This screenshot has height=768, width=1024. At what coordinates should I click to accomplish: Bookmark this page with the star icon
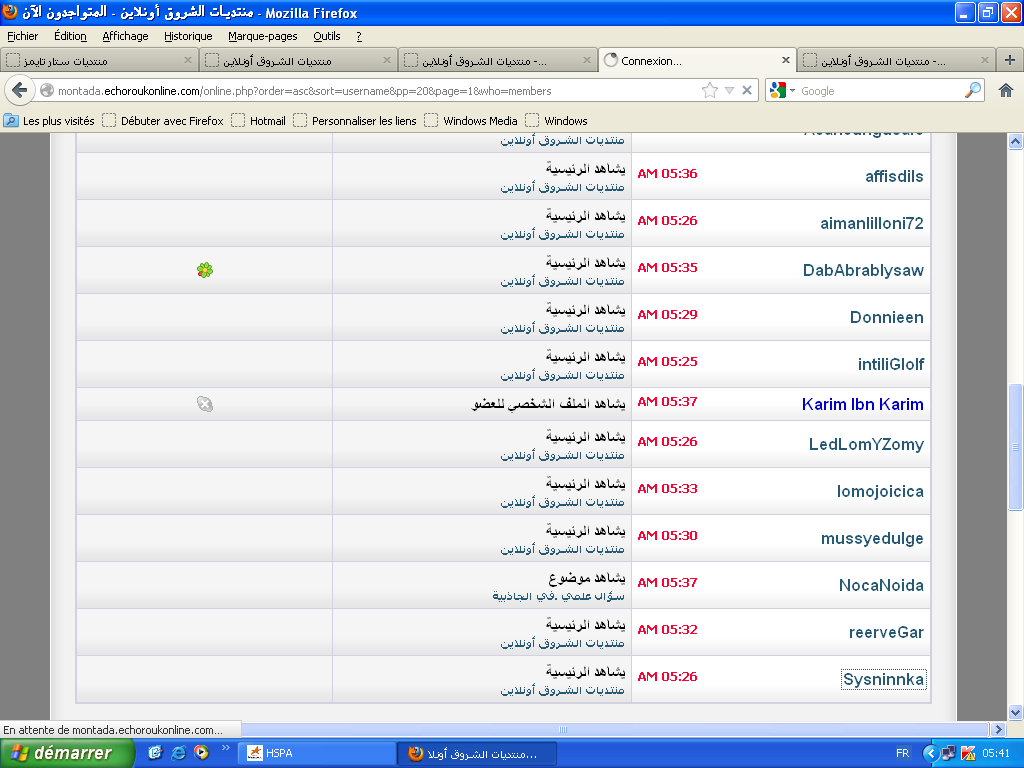click(x=709, y=91)
